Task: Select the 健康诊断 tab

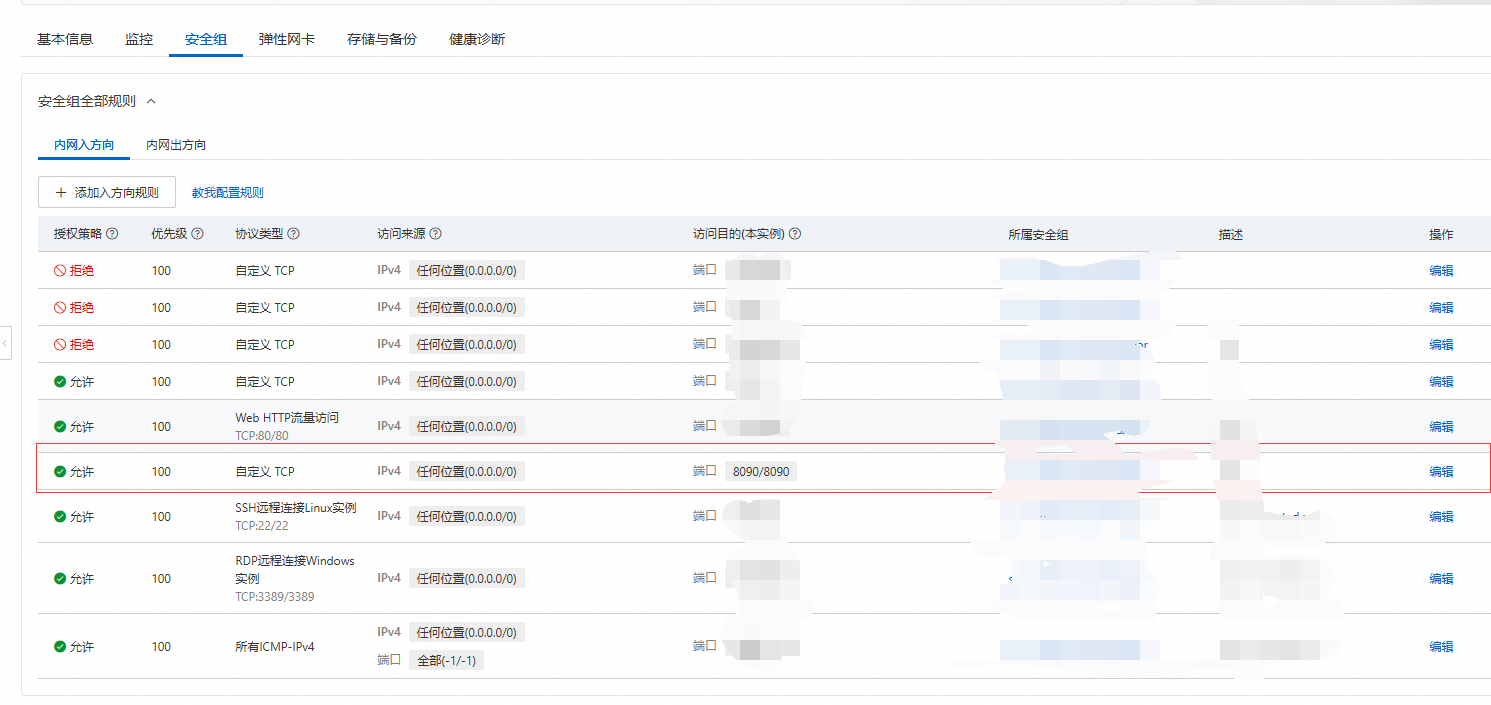Action: 477,40
